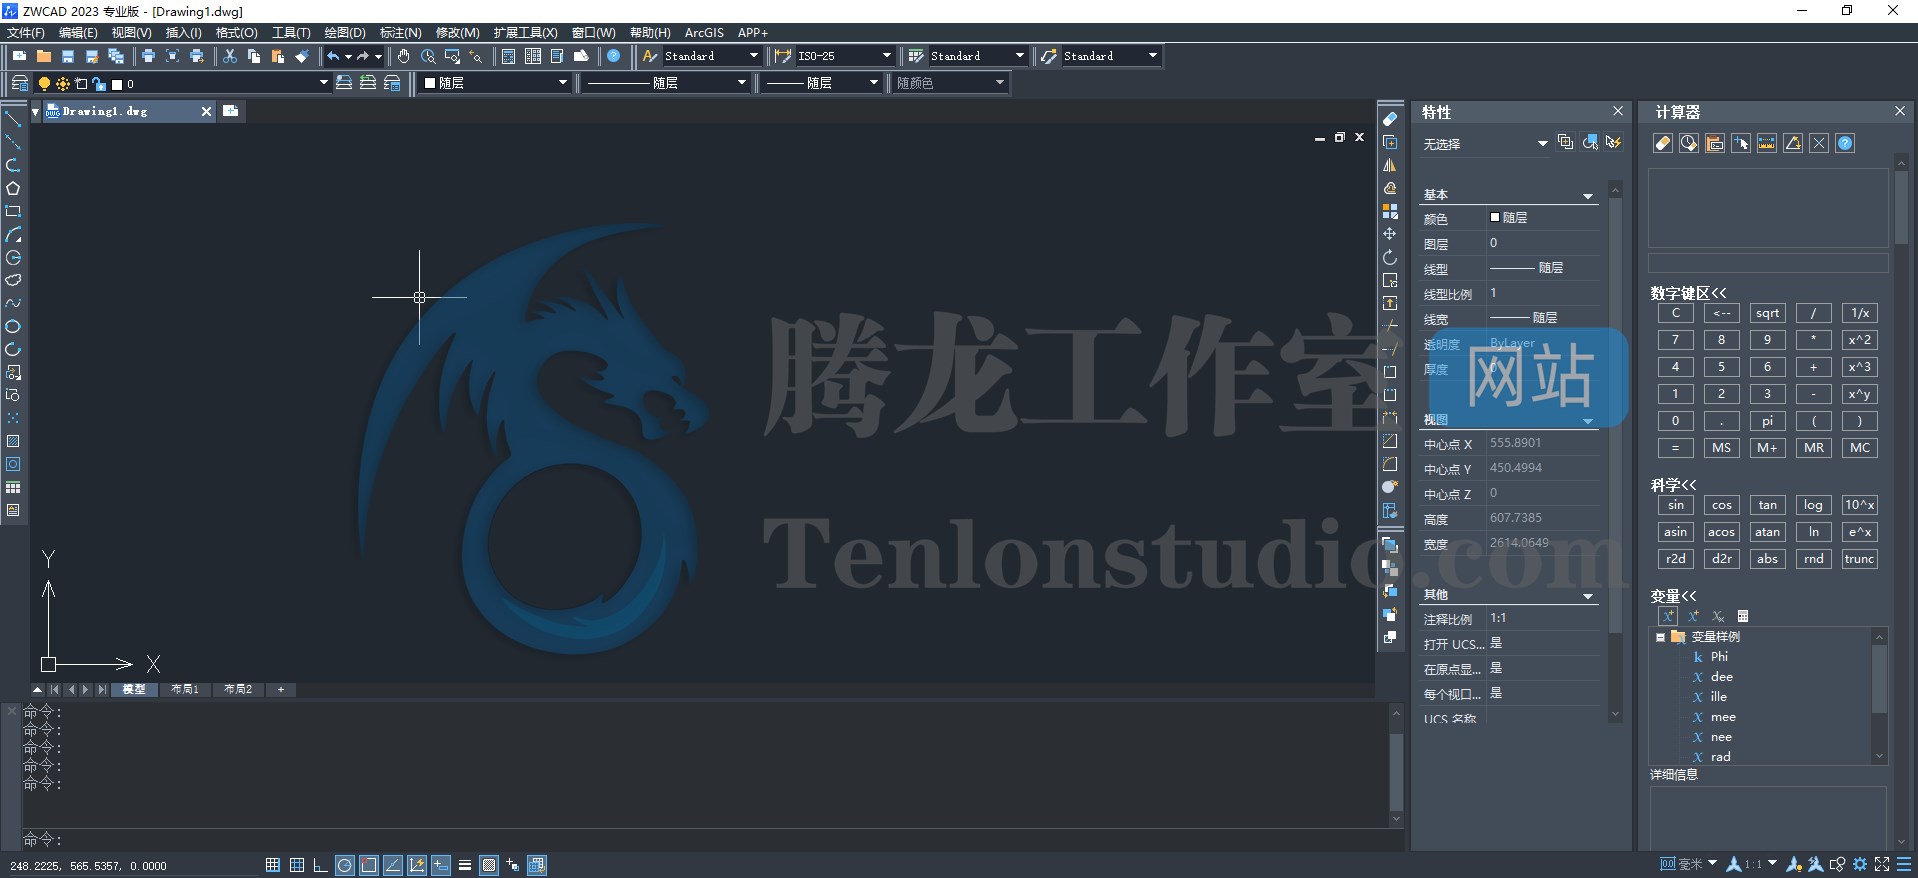Collapse the 变量样例 tree folder

pyautogui.click(x=1661, y=637)
